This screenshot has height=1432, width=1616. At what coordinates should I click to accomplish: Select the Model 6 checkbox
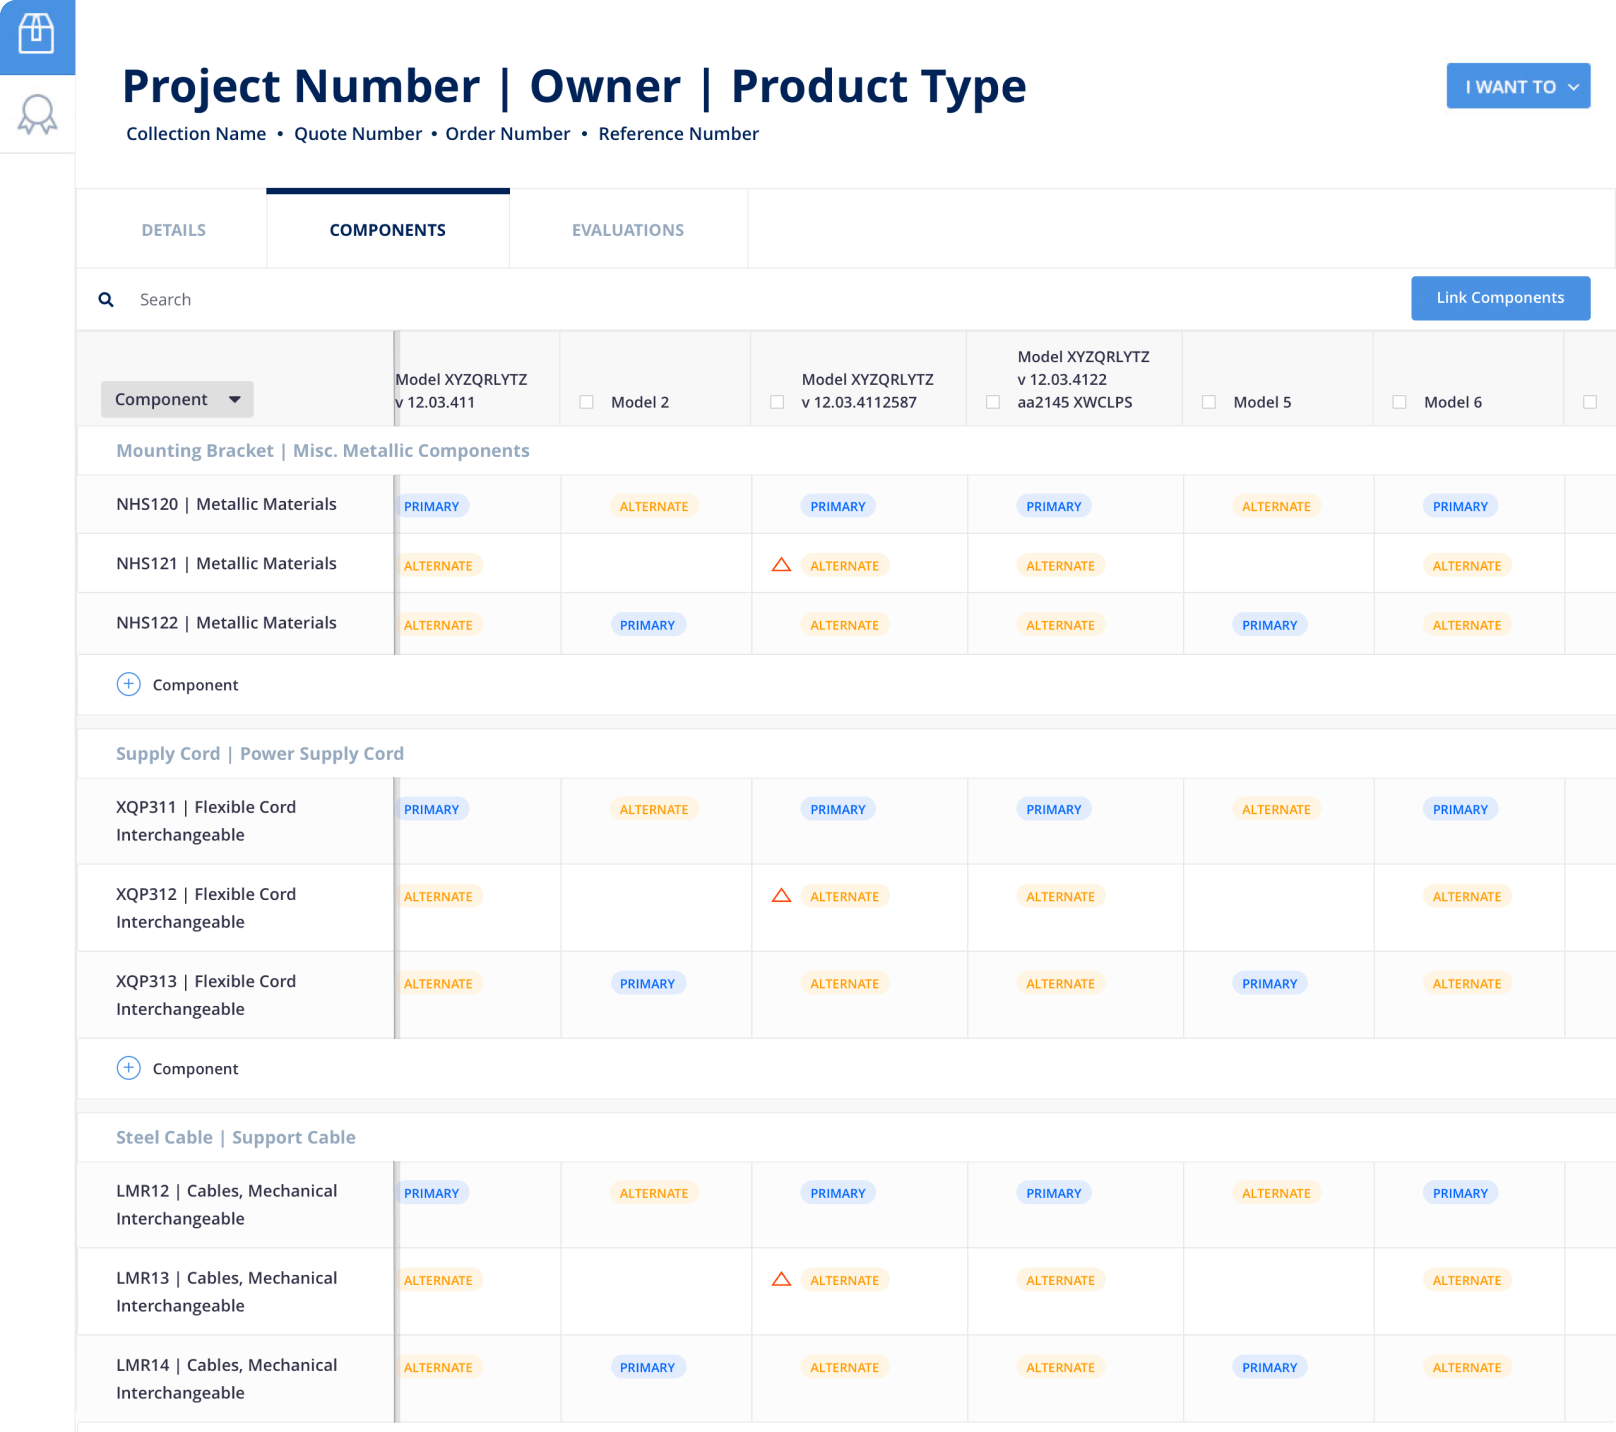pos(1400,402)
